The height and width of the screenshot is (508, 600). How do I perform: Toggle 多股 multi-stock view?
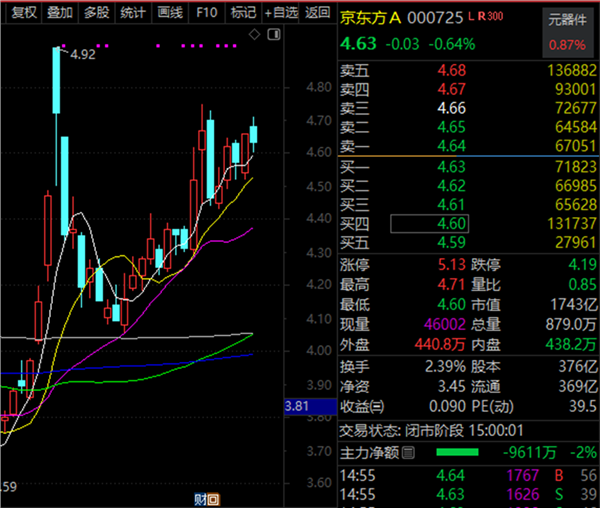click(96, 13)
